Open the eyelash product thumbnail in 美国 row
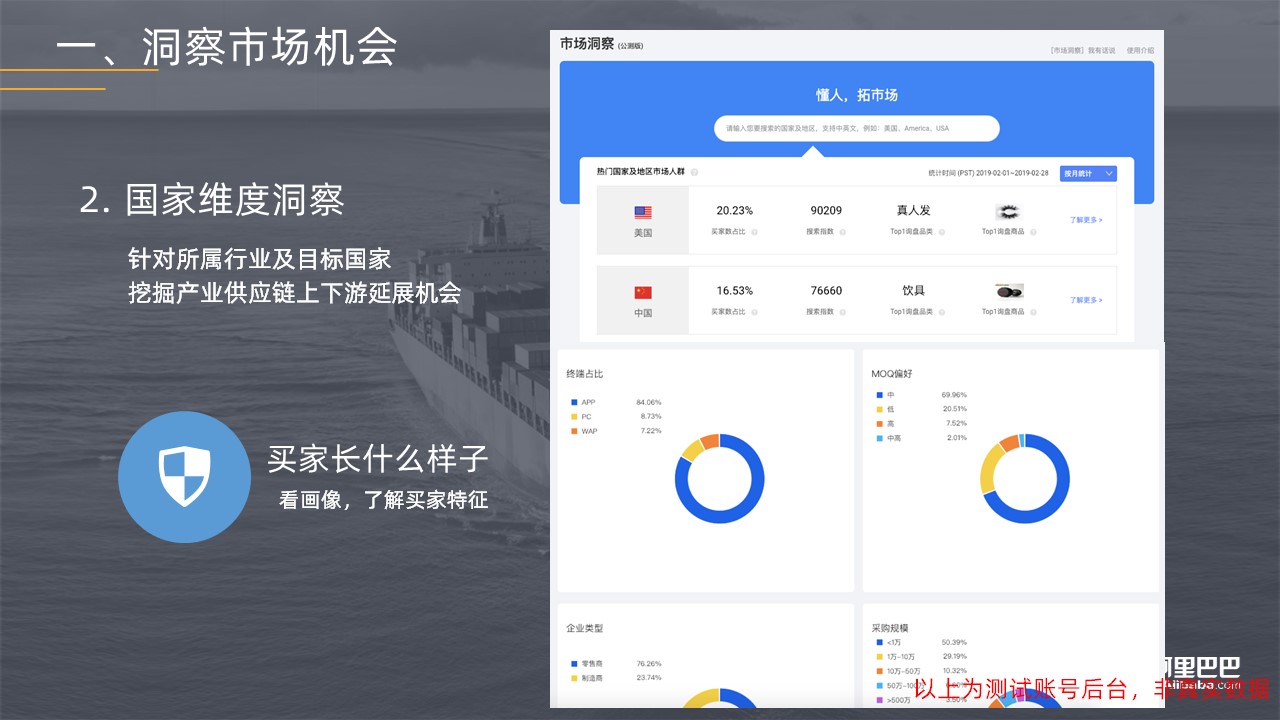 coord(1008,211)
